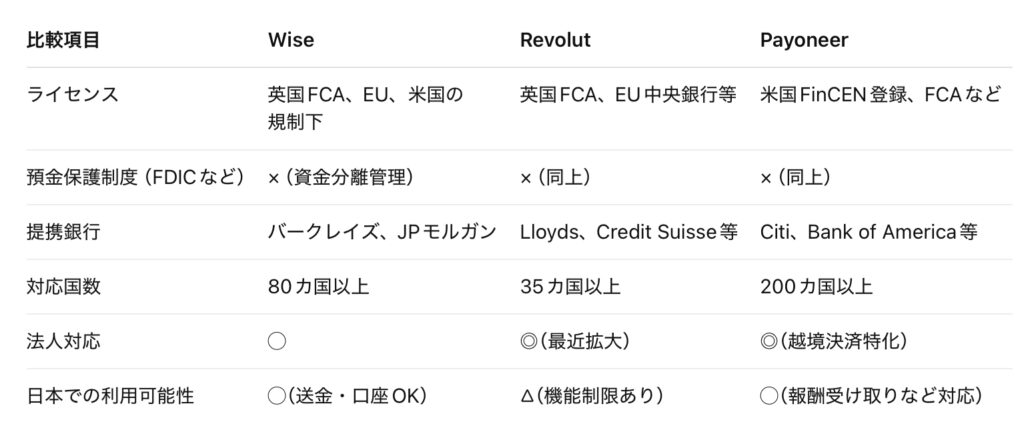Click the △（機能制限あり） cell

(591, 396)
